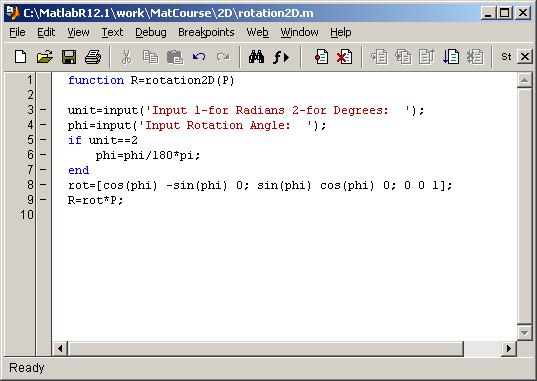Click vertical scrollbar down arrow
Screen dimensions: 537x381
pyautogui.click(x=524, y=332)
